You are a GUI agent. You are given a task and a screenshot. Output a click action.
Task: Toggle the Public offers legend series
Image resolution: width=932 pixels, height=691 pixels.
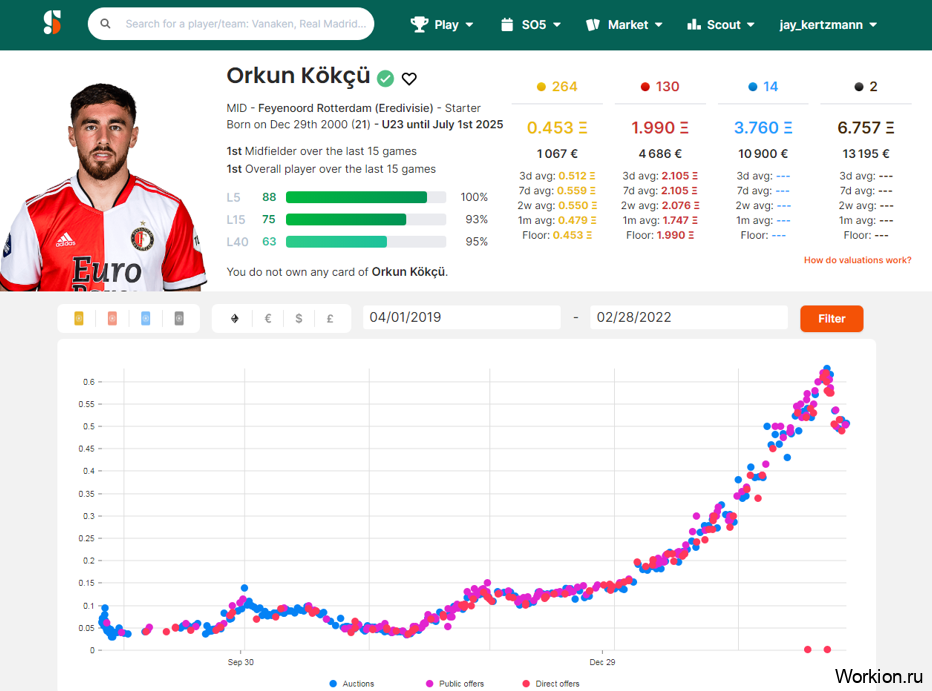click(x=455, y=684)
